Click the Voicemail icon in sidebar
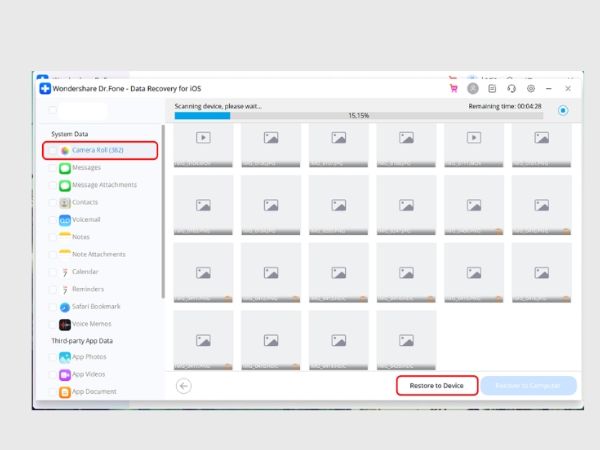The height and width of the screenshot is (450, 600). pyautogui.click(x=65, y=220)
